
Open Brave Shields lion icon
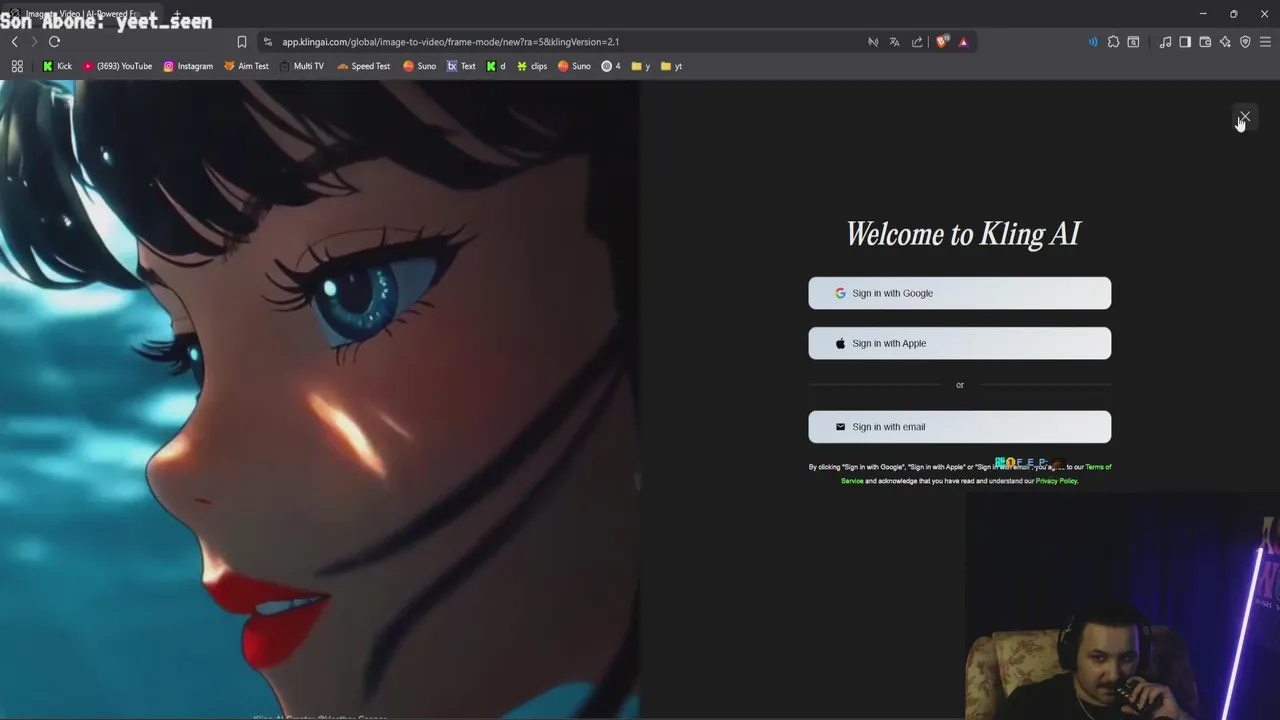[941, 42]
